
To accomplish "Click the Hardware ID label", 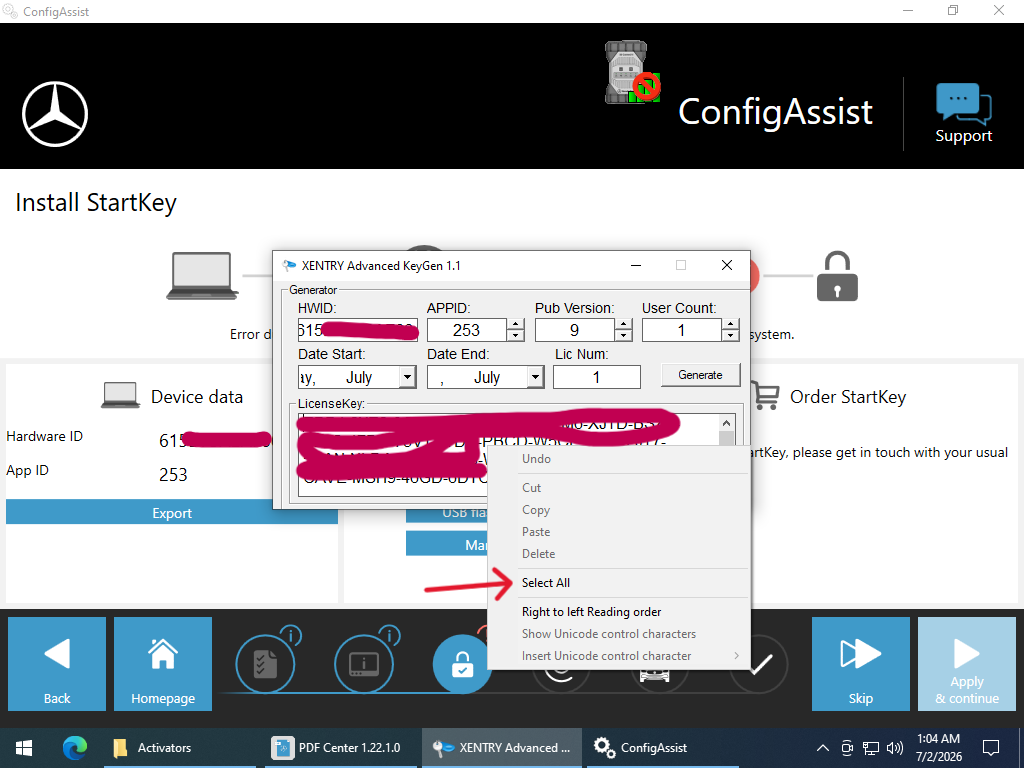I will (x=44, y=436).
